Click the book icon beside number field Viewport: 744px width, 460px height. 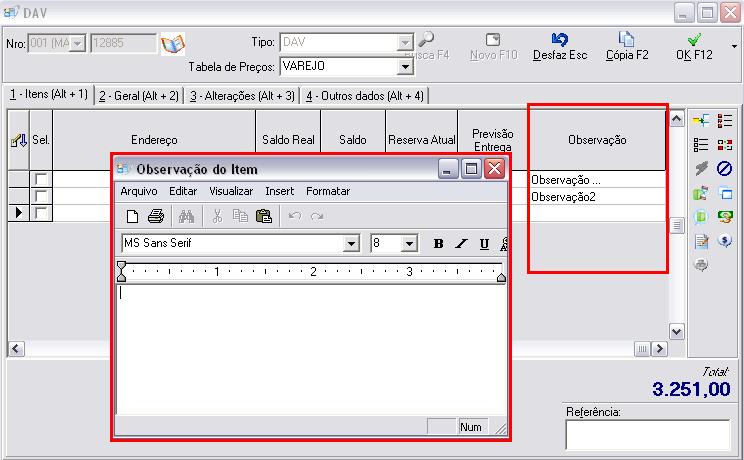tap(174, 44)
